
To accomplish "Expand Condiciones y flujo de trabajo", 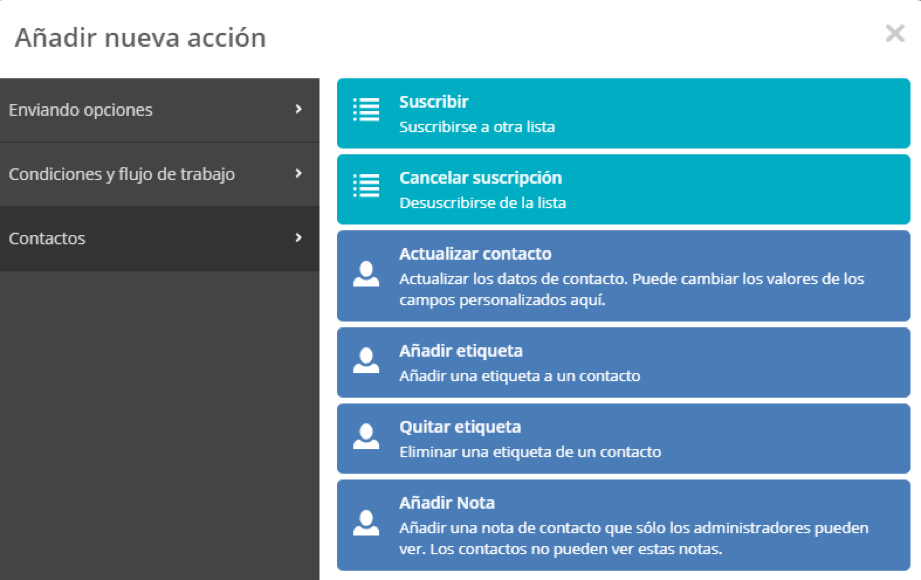I will (160, 174).
